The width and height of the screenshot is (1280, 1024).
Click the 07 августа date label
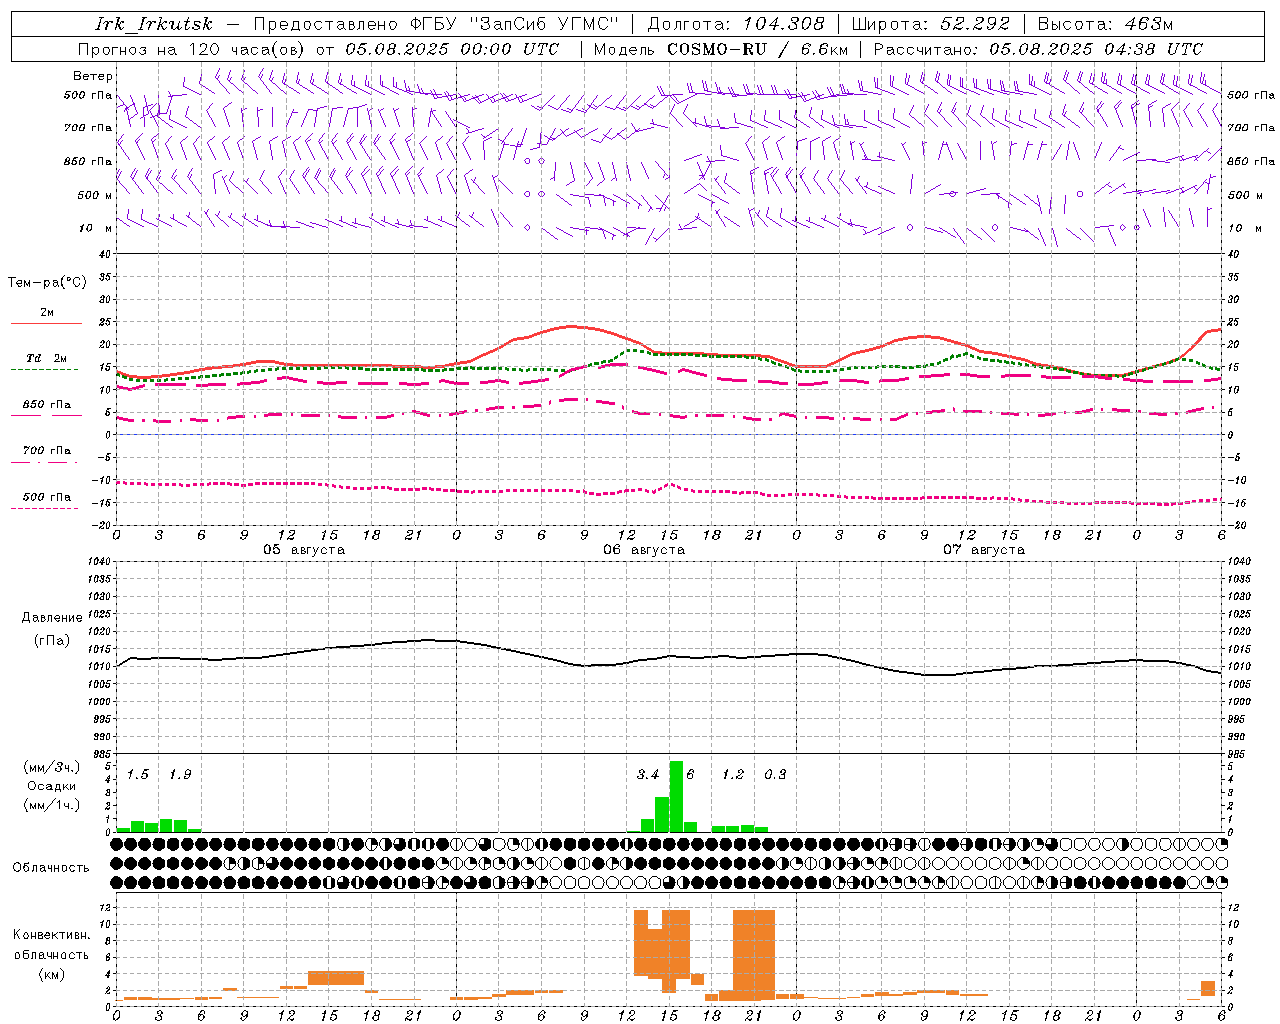[984, 550]
